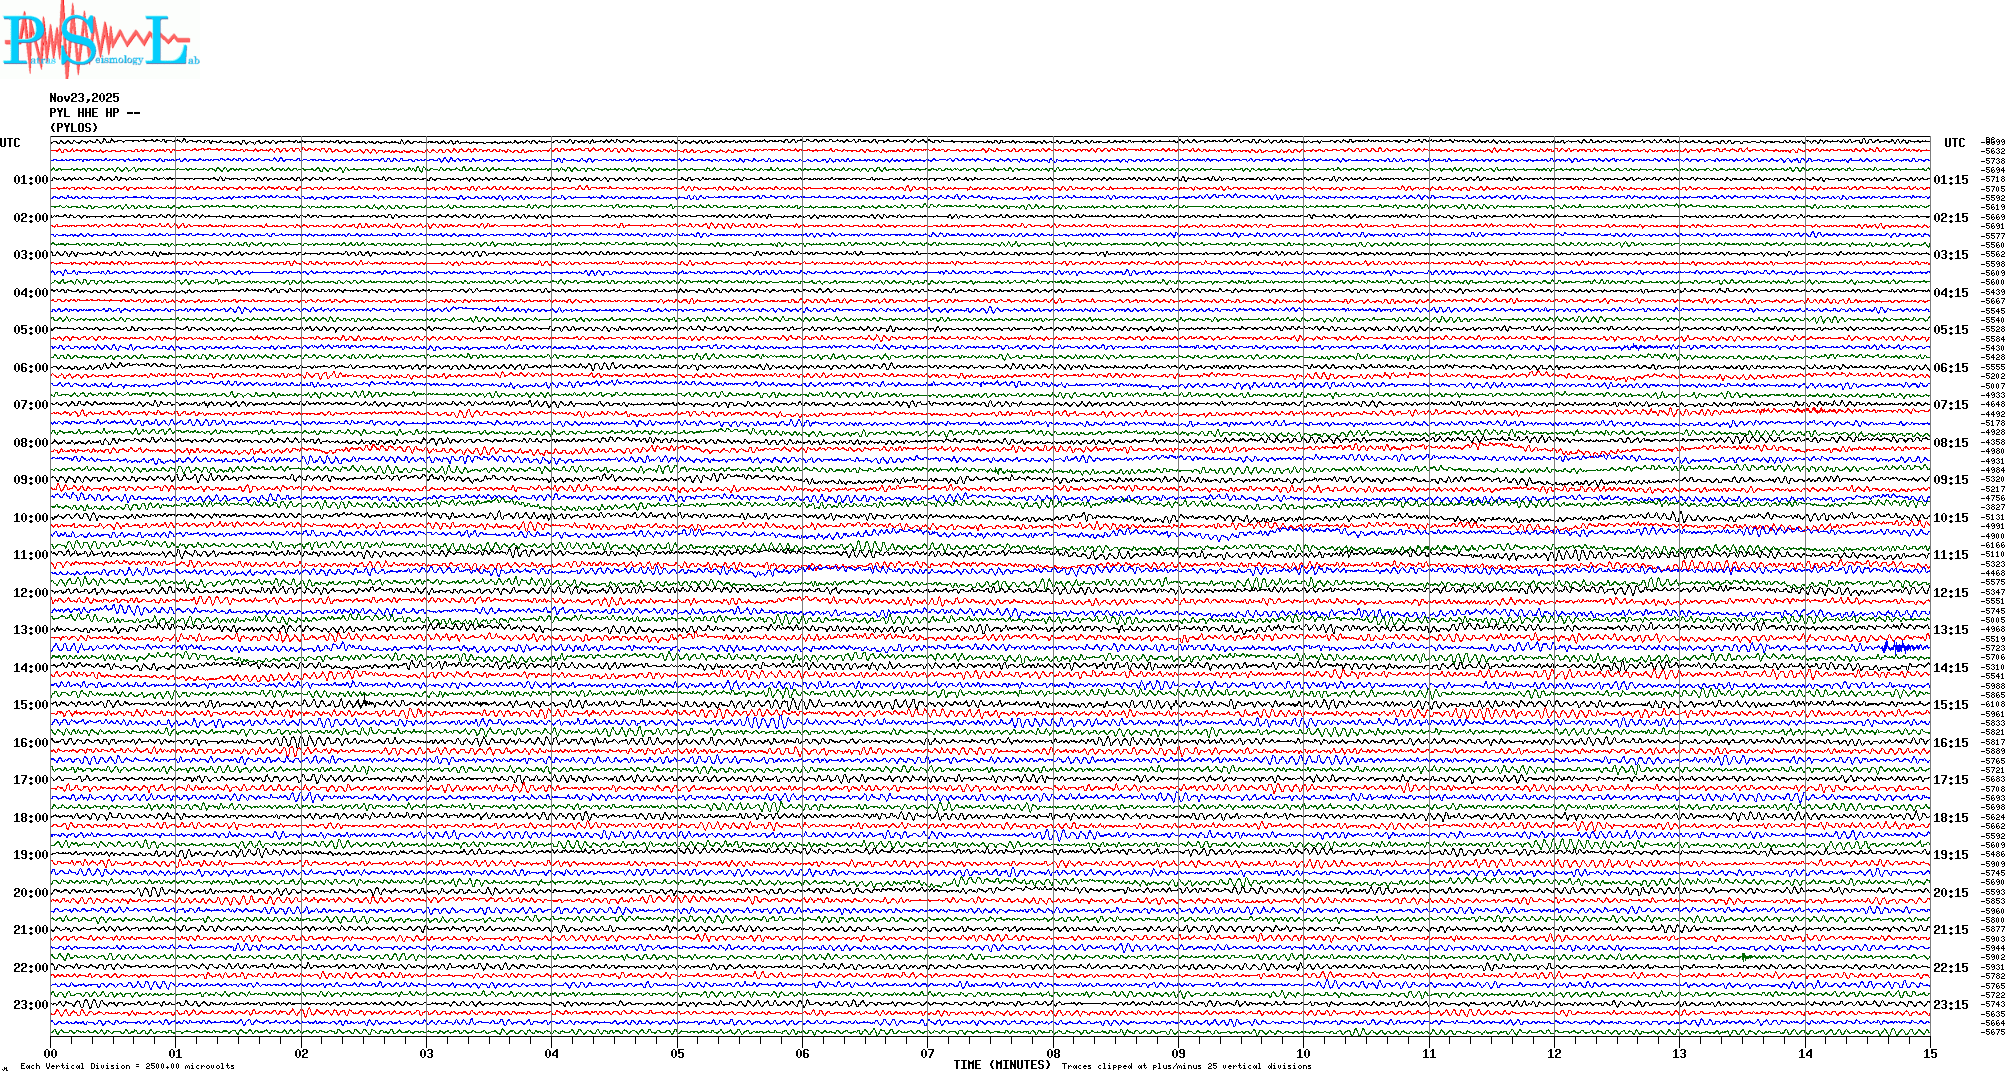The image size is (2010, 1080).
Task: Click the Traces clipped footnote text
Action: (x=1186, y=1067)
